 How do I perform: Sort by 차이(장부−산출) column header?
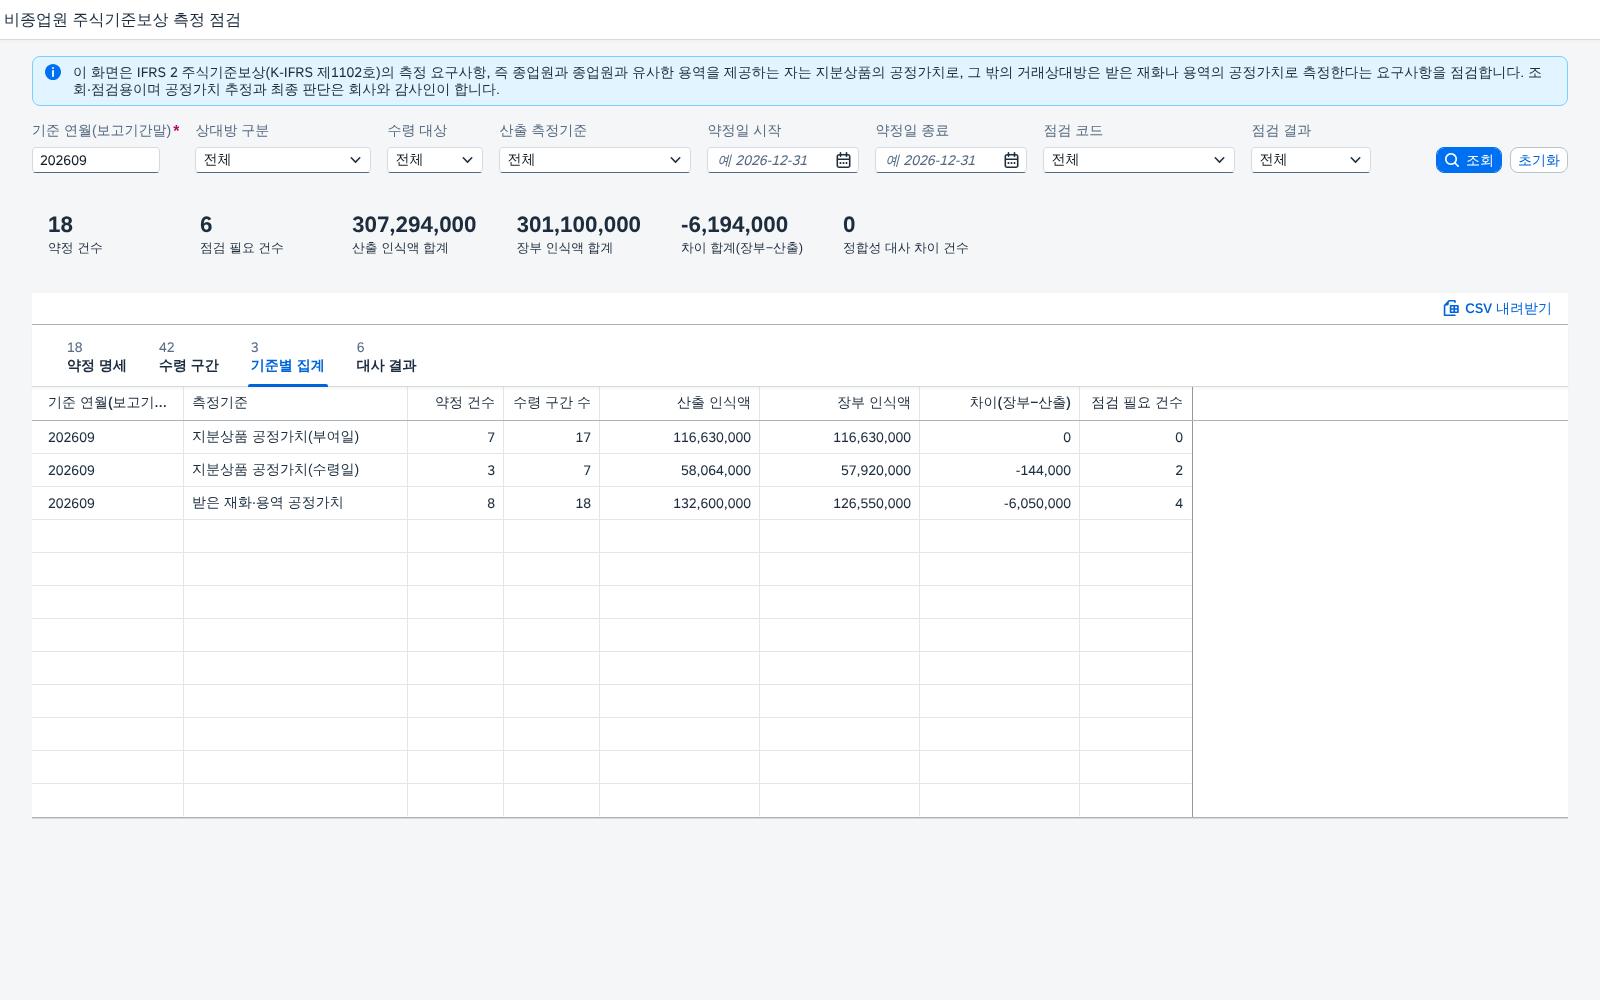999,403
